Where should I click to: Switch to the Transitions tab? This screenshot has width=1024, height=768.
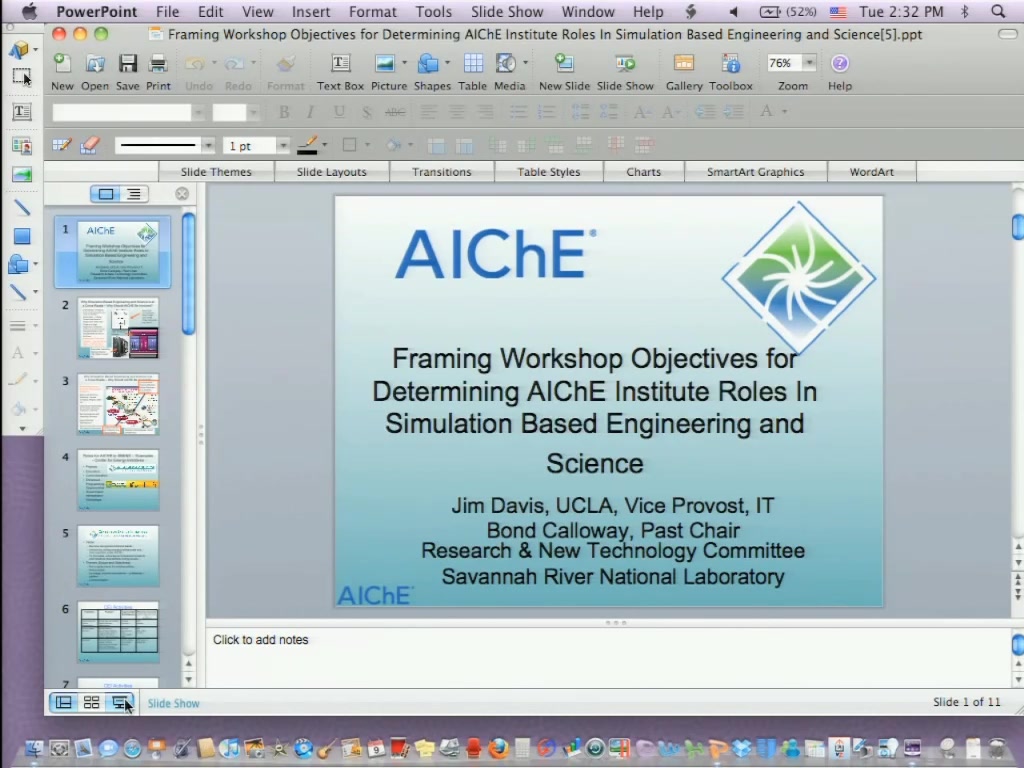point(441,172)
